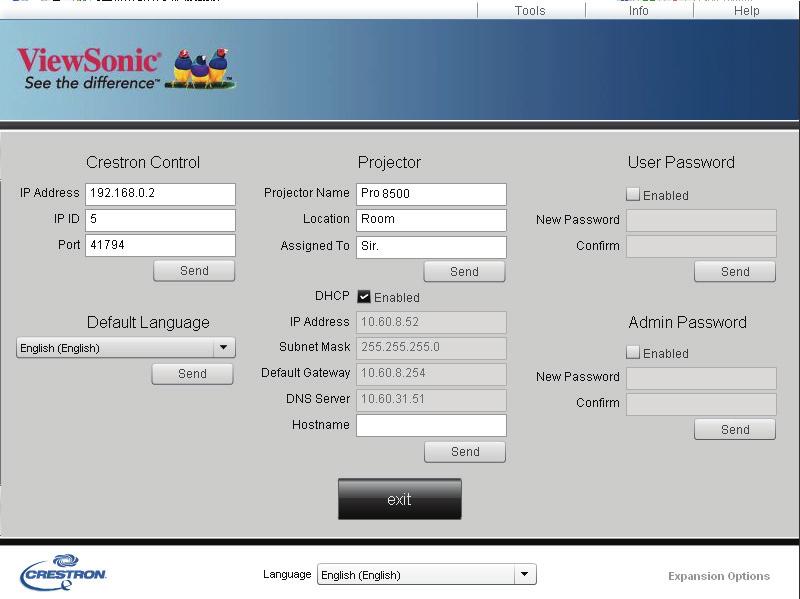Click User Password Confirm field
800x599 pixels.
702,246
